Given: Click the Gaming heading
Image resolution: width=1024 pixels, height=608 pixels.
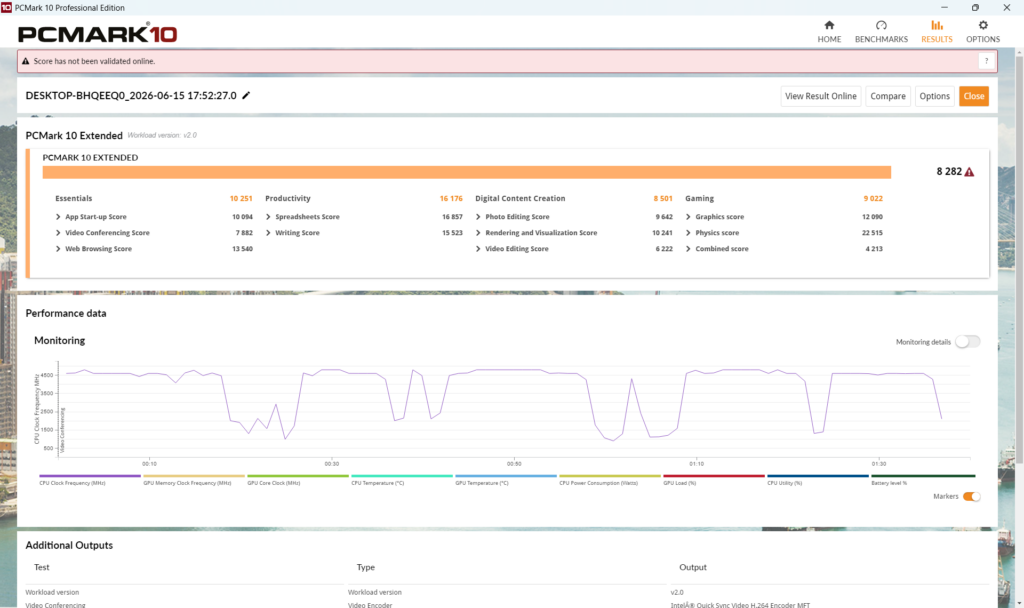Looking at the screenshot, I should pos(699,199).
